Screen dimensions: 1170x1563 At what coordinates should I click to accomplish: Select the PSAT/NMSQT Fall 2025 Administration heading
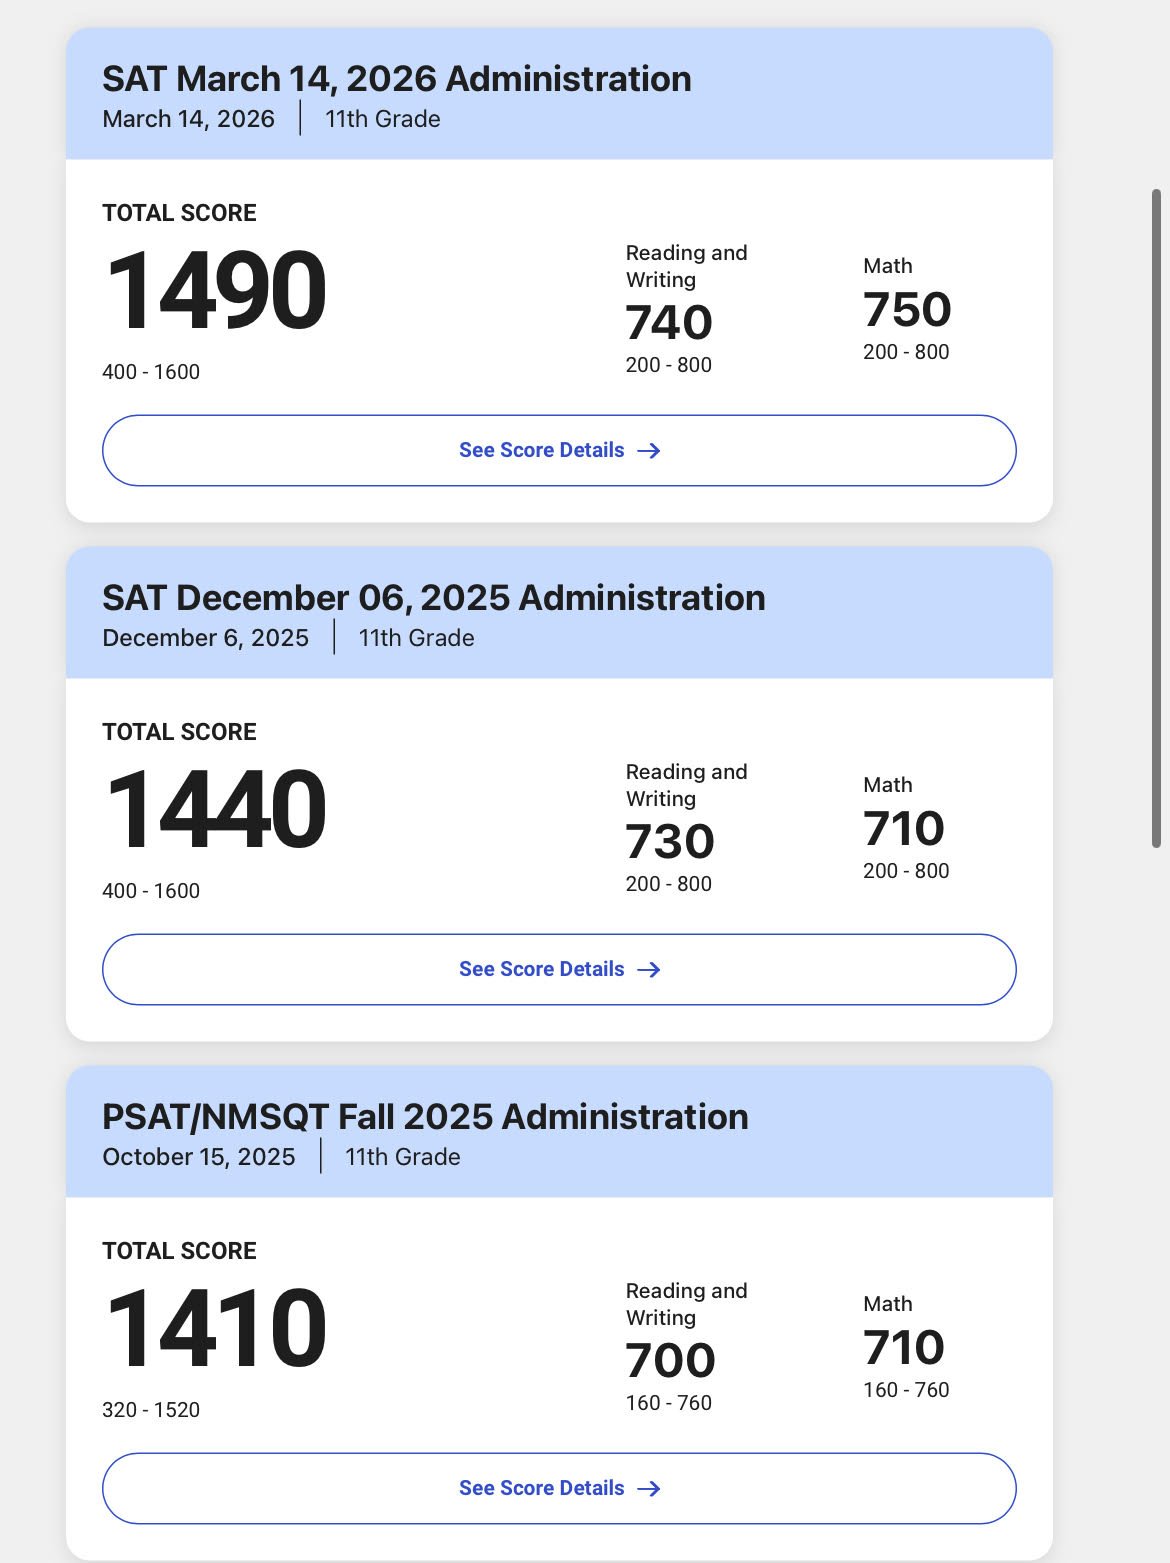[425, 1117]
